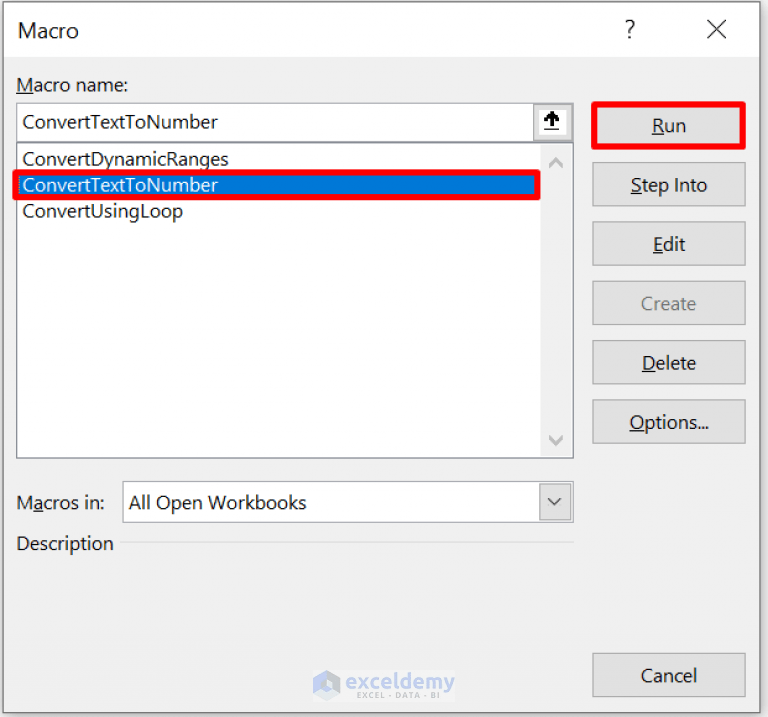Select ConvertTextToNumber in the macro list
This screenshot has height=717, width=768.
click(277, 185)
